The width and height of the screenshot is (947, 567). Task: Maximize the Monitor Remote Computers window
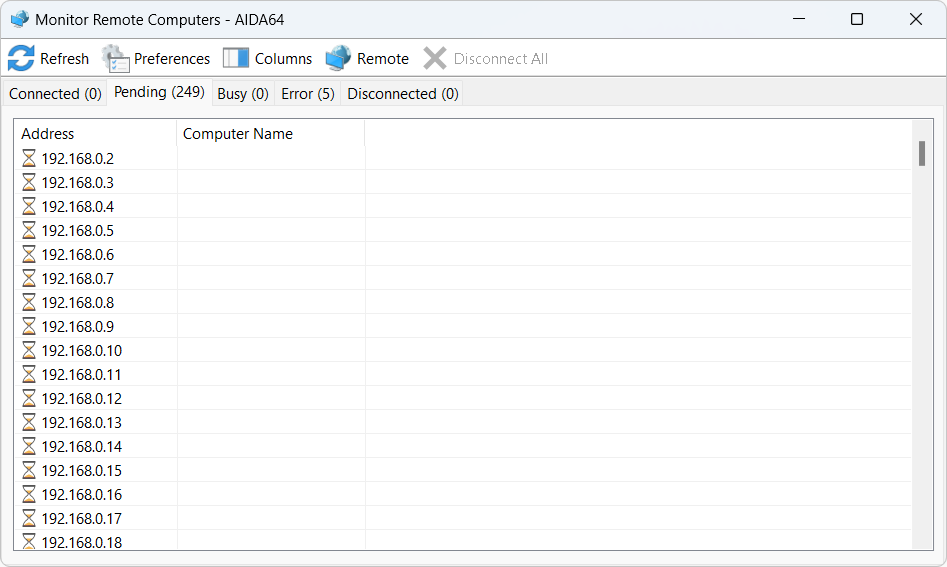857,19
